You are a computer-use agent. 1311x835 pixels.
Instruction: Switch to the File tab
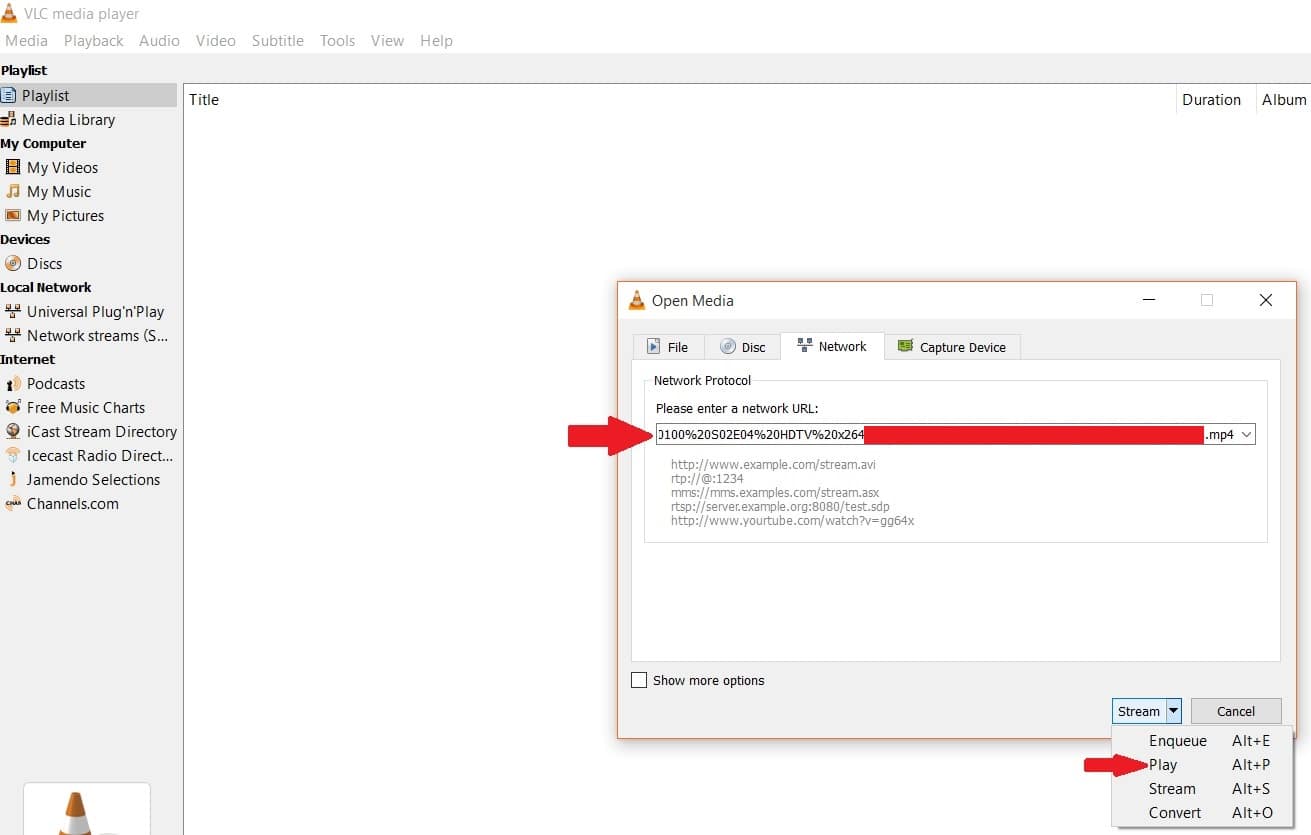pyautogui.click(x=668, y=347)
